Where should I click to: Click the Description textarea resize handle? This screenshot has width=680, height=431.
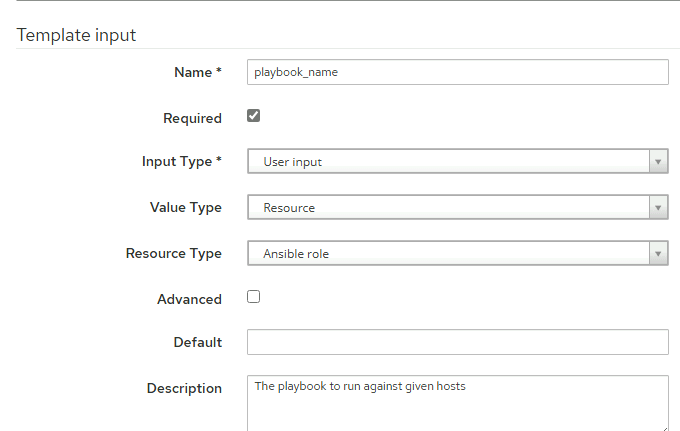tap(665, 428)
